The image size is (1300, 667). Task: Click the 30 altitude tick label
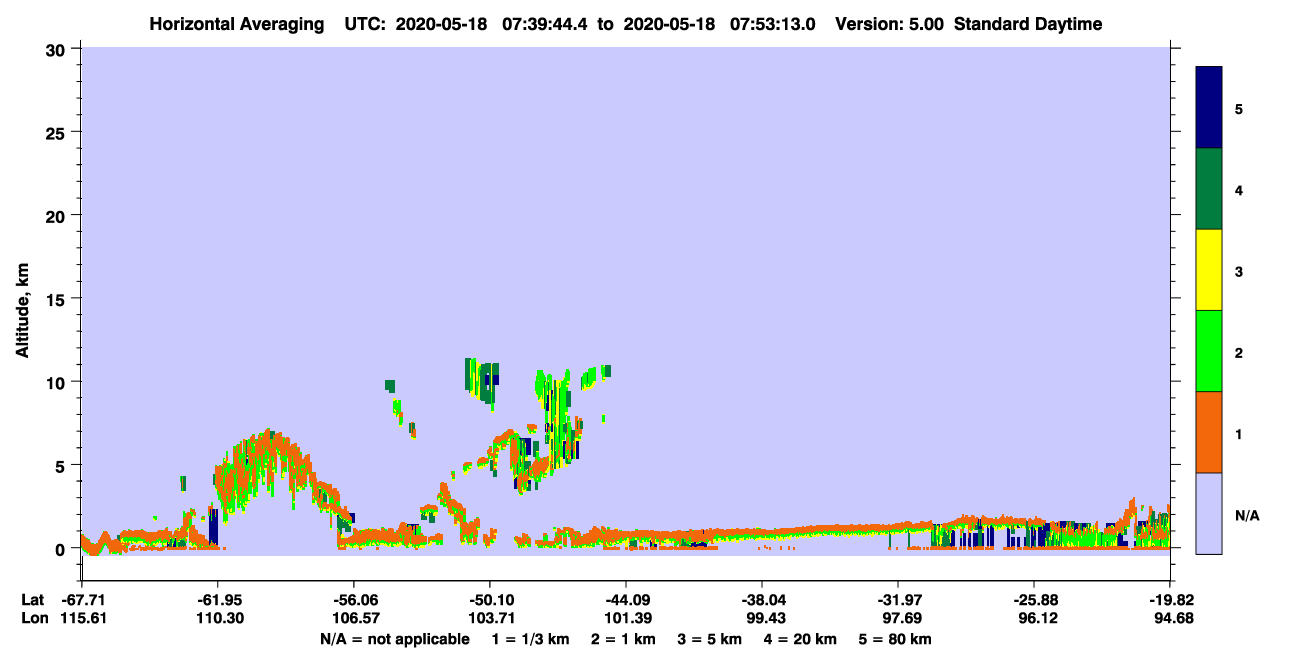coord(58,48)
